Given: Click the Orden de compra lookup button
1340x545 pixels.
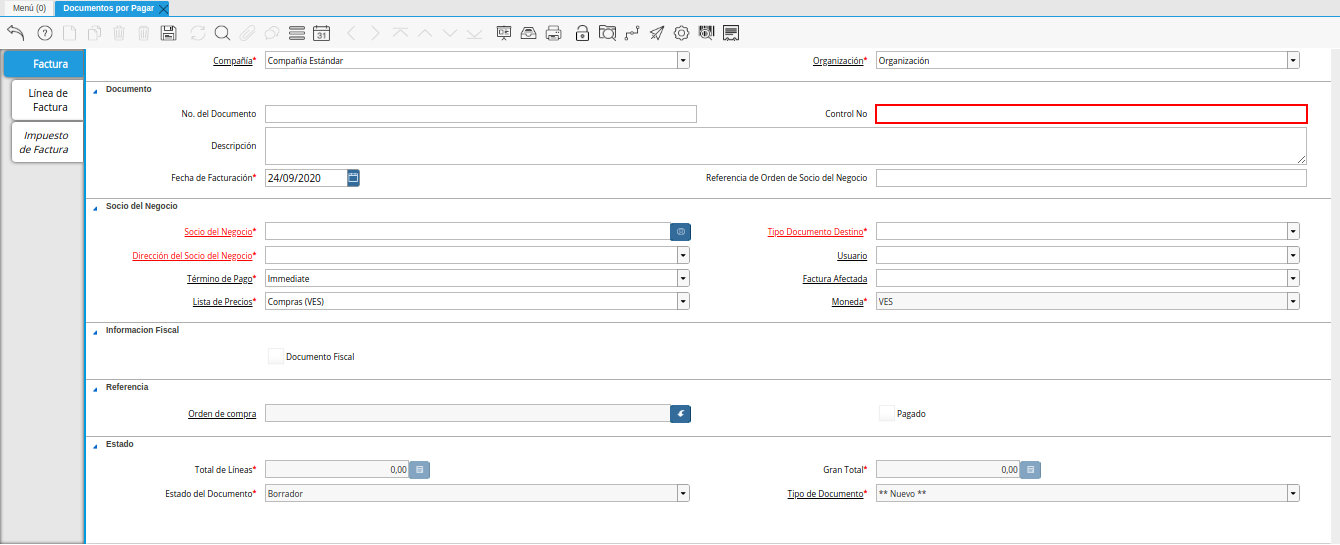Looking at the screenshot, I should 680,413.
